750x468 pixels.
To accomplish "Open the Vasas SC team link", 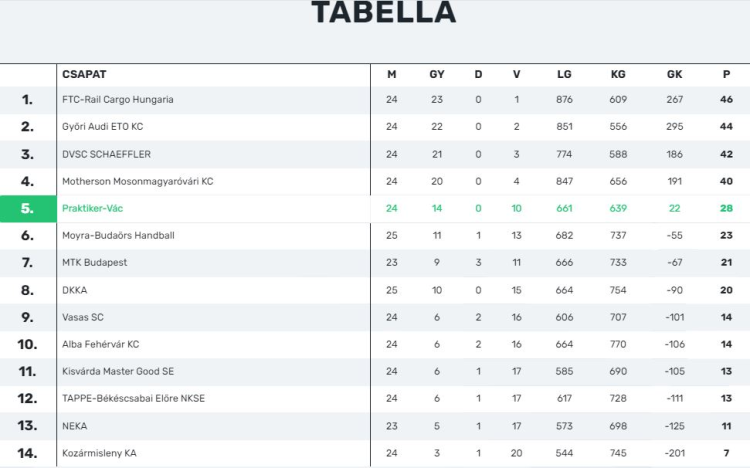I will [82, 317].
